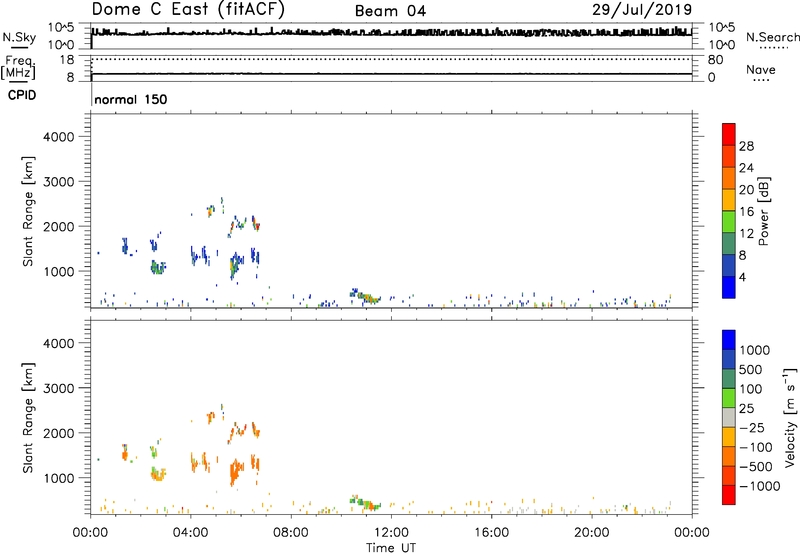Click the power panel 'Slant Range [km]' label
The width and height of the screenshot is (800, 554).
coord(29,211)
